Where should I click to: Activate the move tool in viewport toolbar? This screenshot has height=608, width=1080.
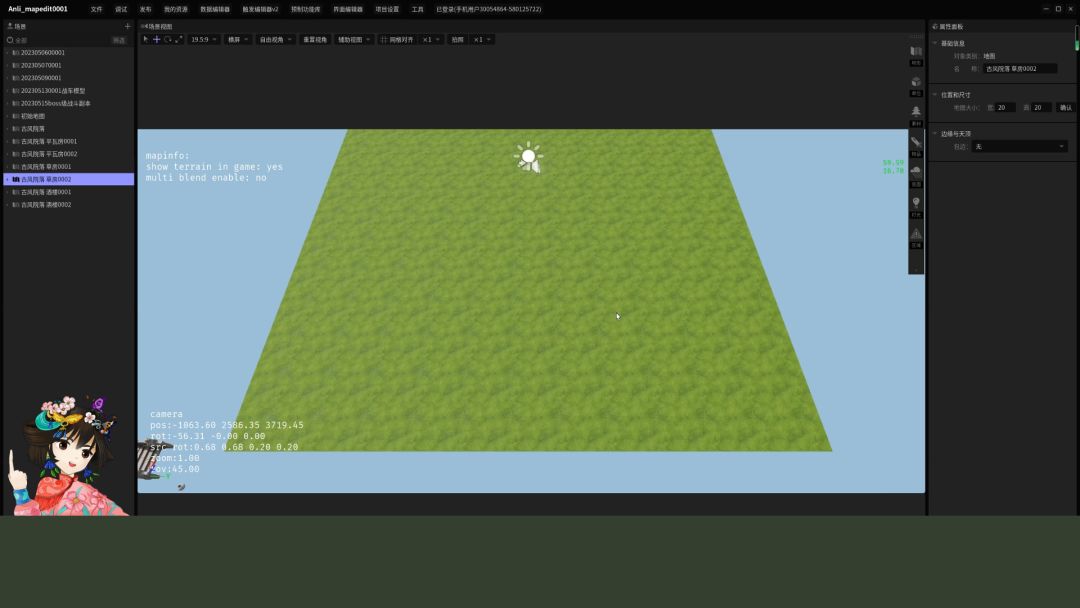pos(156,39)
